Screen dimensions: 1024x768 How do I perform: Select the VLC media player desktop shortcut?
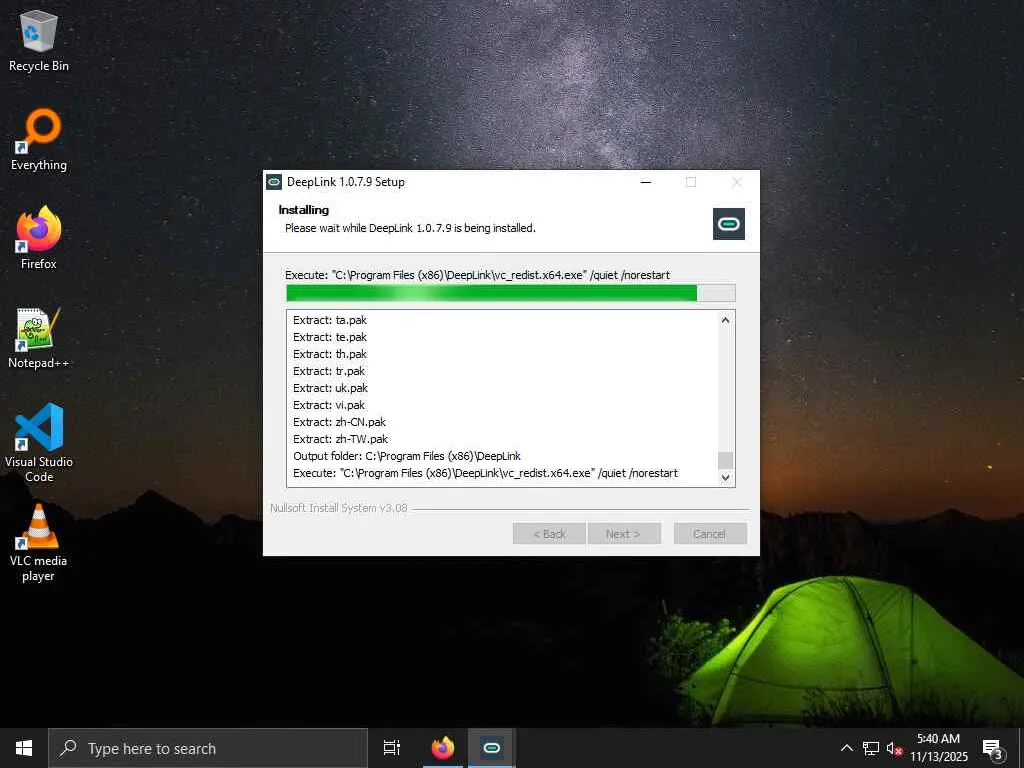39,543
